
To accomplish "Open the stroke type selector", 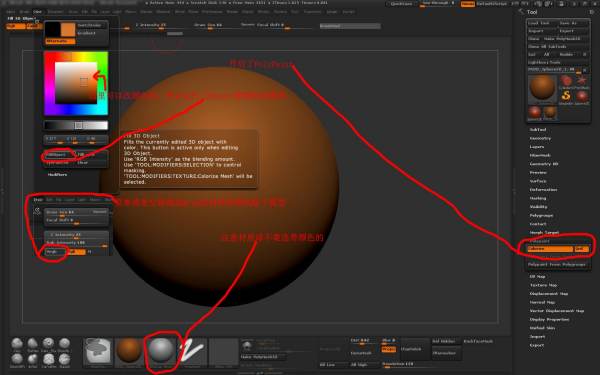I will tap(192, 352).
